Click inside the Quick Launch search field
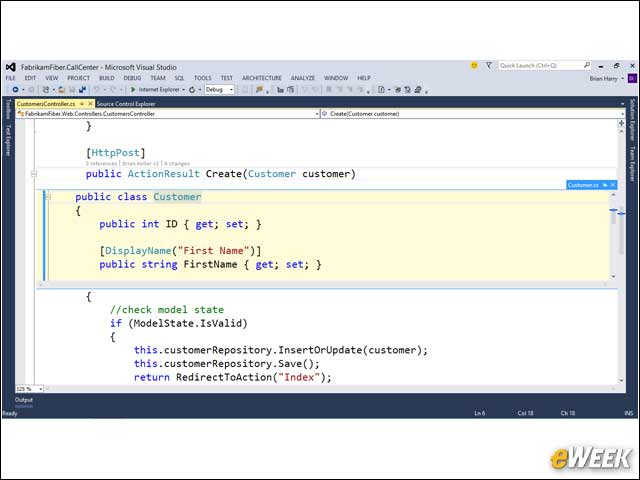 540,65
